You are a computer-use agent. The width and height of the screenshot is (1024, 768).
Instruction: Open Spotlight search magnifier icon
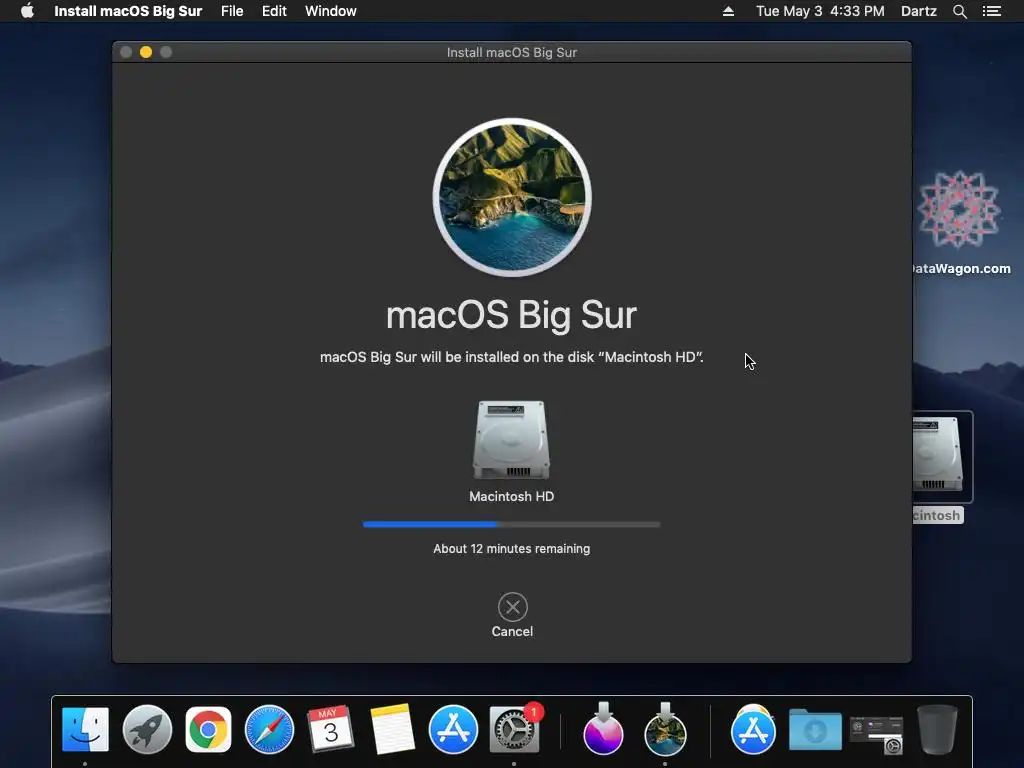[x=959, y=11]
